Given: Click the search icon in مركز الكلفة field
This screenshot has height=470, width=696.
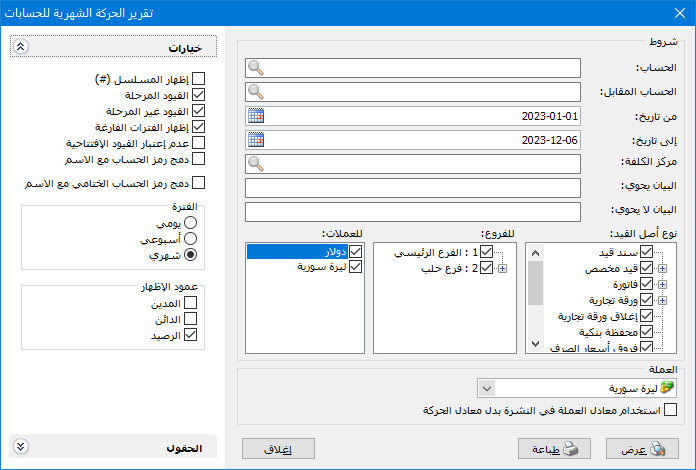Looking at the screenshot, I should click(x=256, y=164).
